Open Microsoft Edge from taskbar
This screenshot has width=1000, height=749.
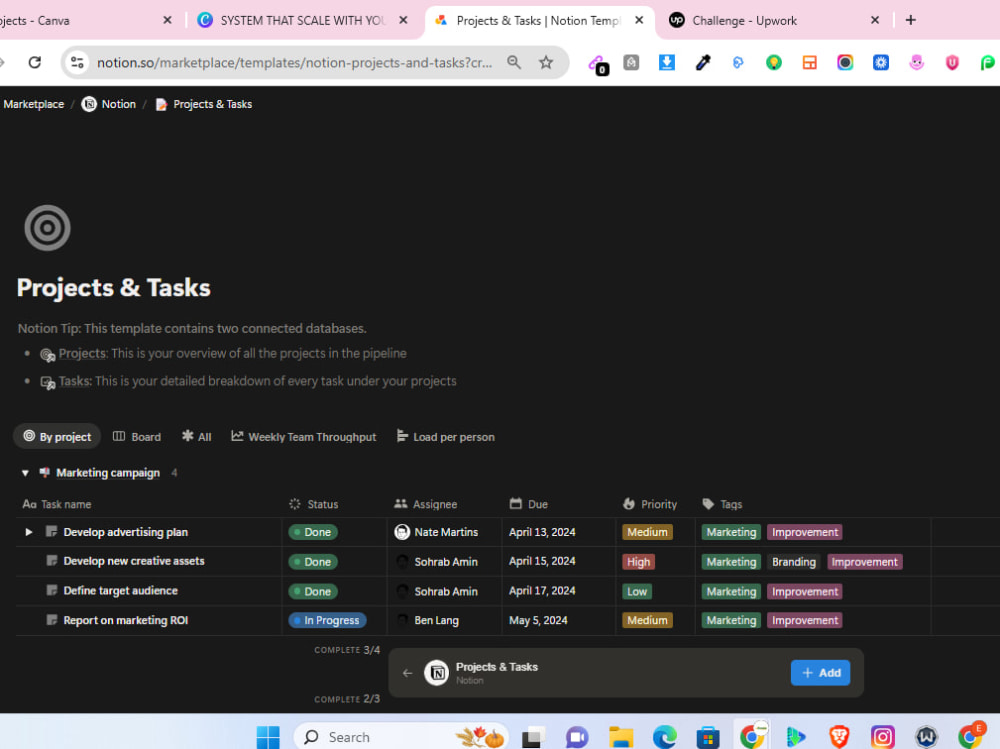pyautogui.click(x=665, y=737)
